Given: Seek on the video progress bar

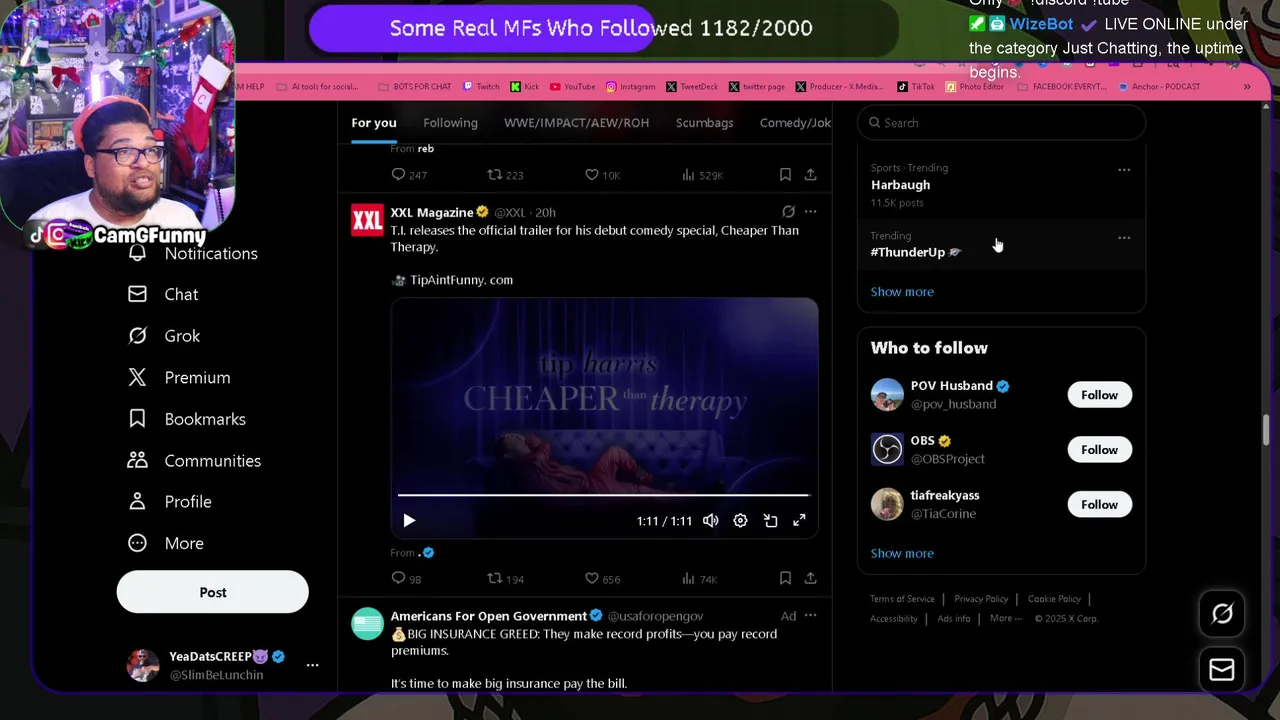Looking at the screenshot, I should 603,495.
